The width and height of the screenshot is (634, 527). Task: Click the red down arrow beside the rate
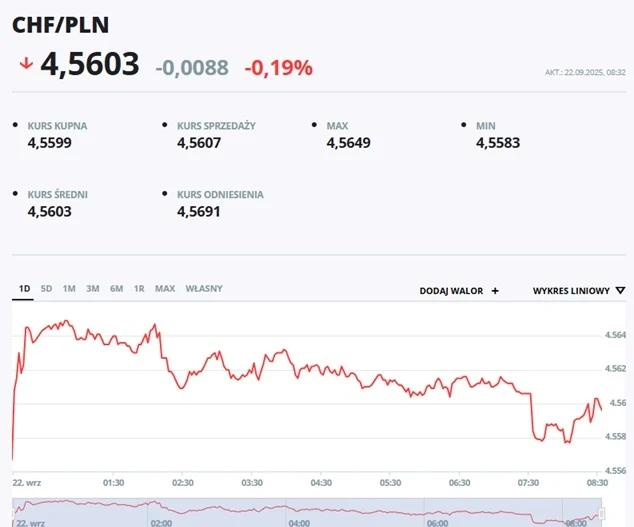[x=25, y=65]
